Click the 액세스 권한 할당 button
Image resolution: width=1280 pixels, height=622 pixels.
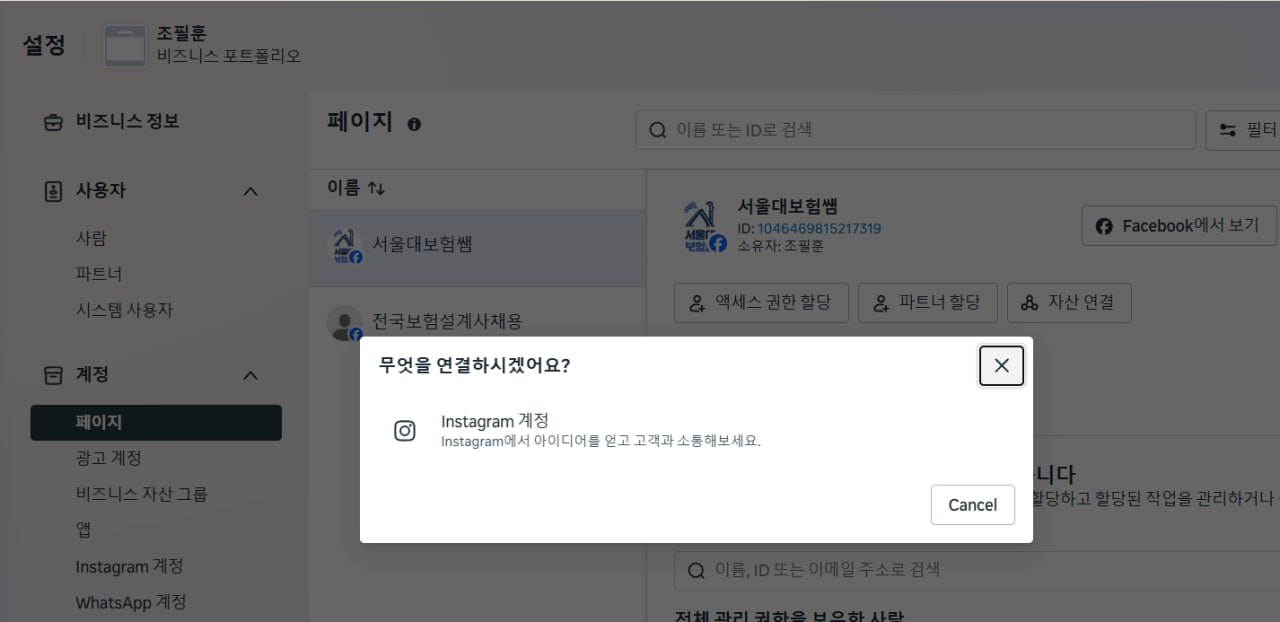point(761,302)
